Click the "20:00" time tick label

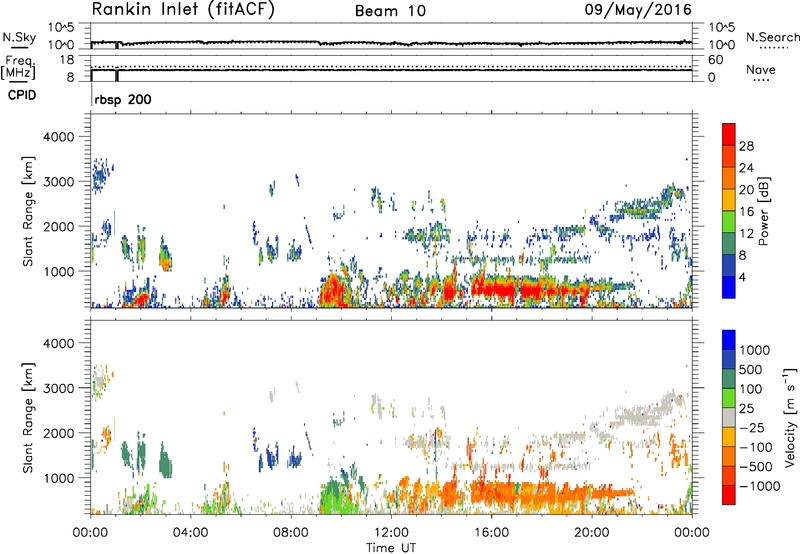tap(591, 533)
